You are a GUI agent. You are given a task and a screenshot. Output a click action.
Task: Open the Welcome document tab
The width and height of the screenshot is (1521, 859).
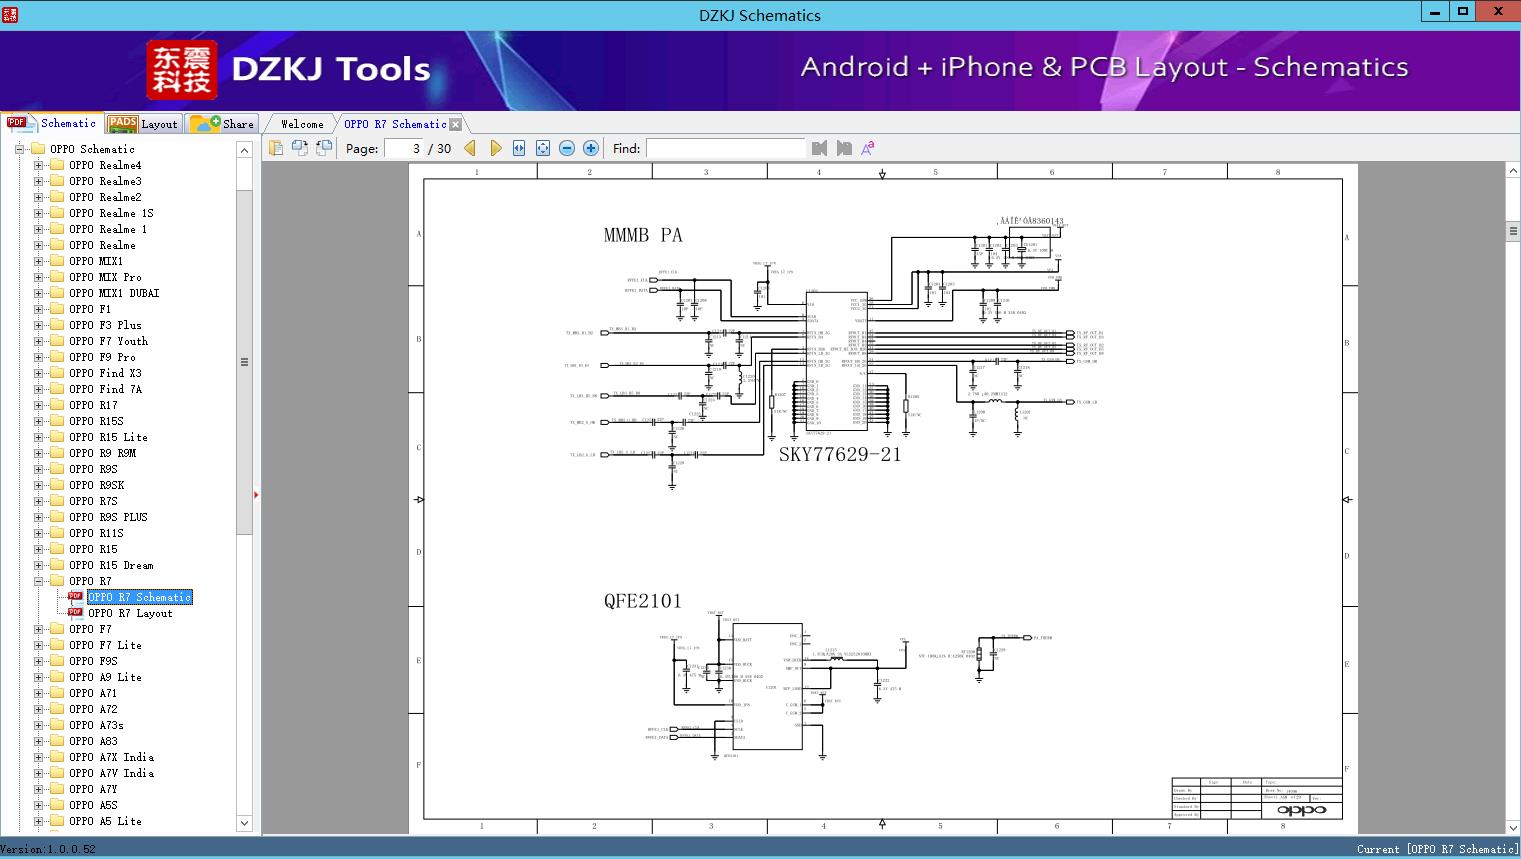(x=301, y=124)
